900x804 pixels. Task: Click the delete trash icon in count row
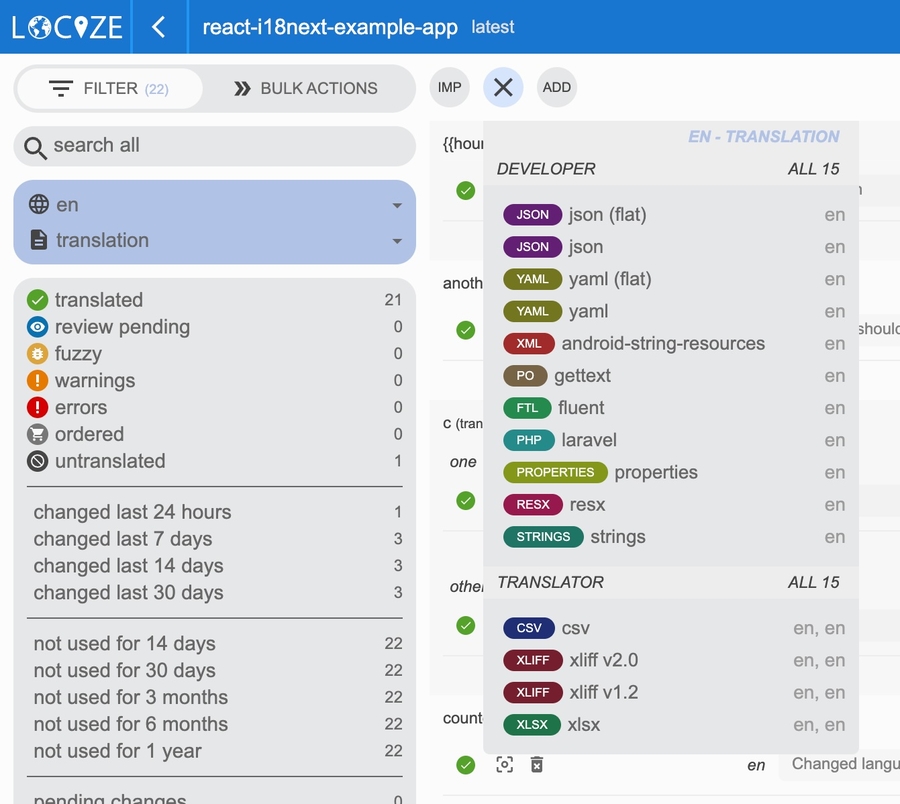click(537, 765)
